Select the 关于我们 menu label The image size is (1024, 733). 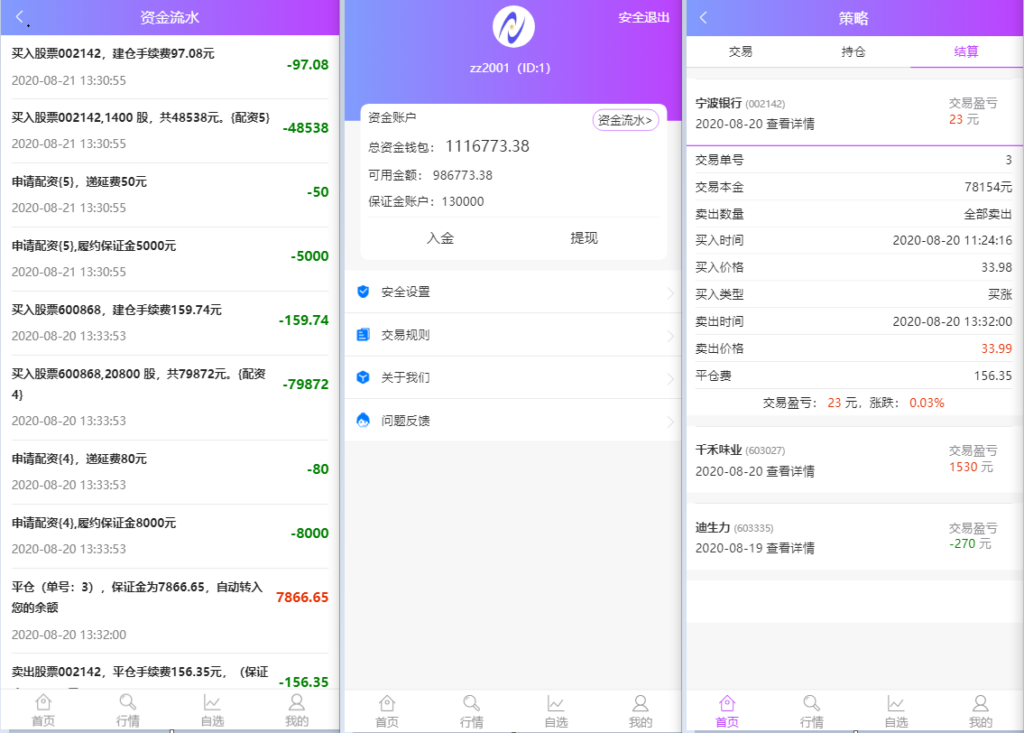[x=406, y=378]
